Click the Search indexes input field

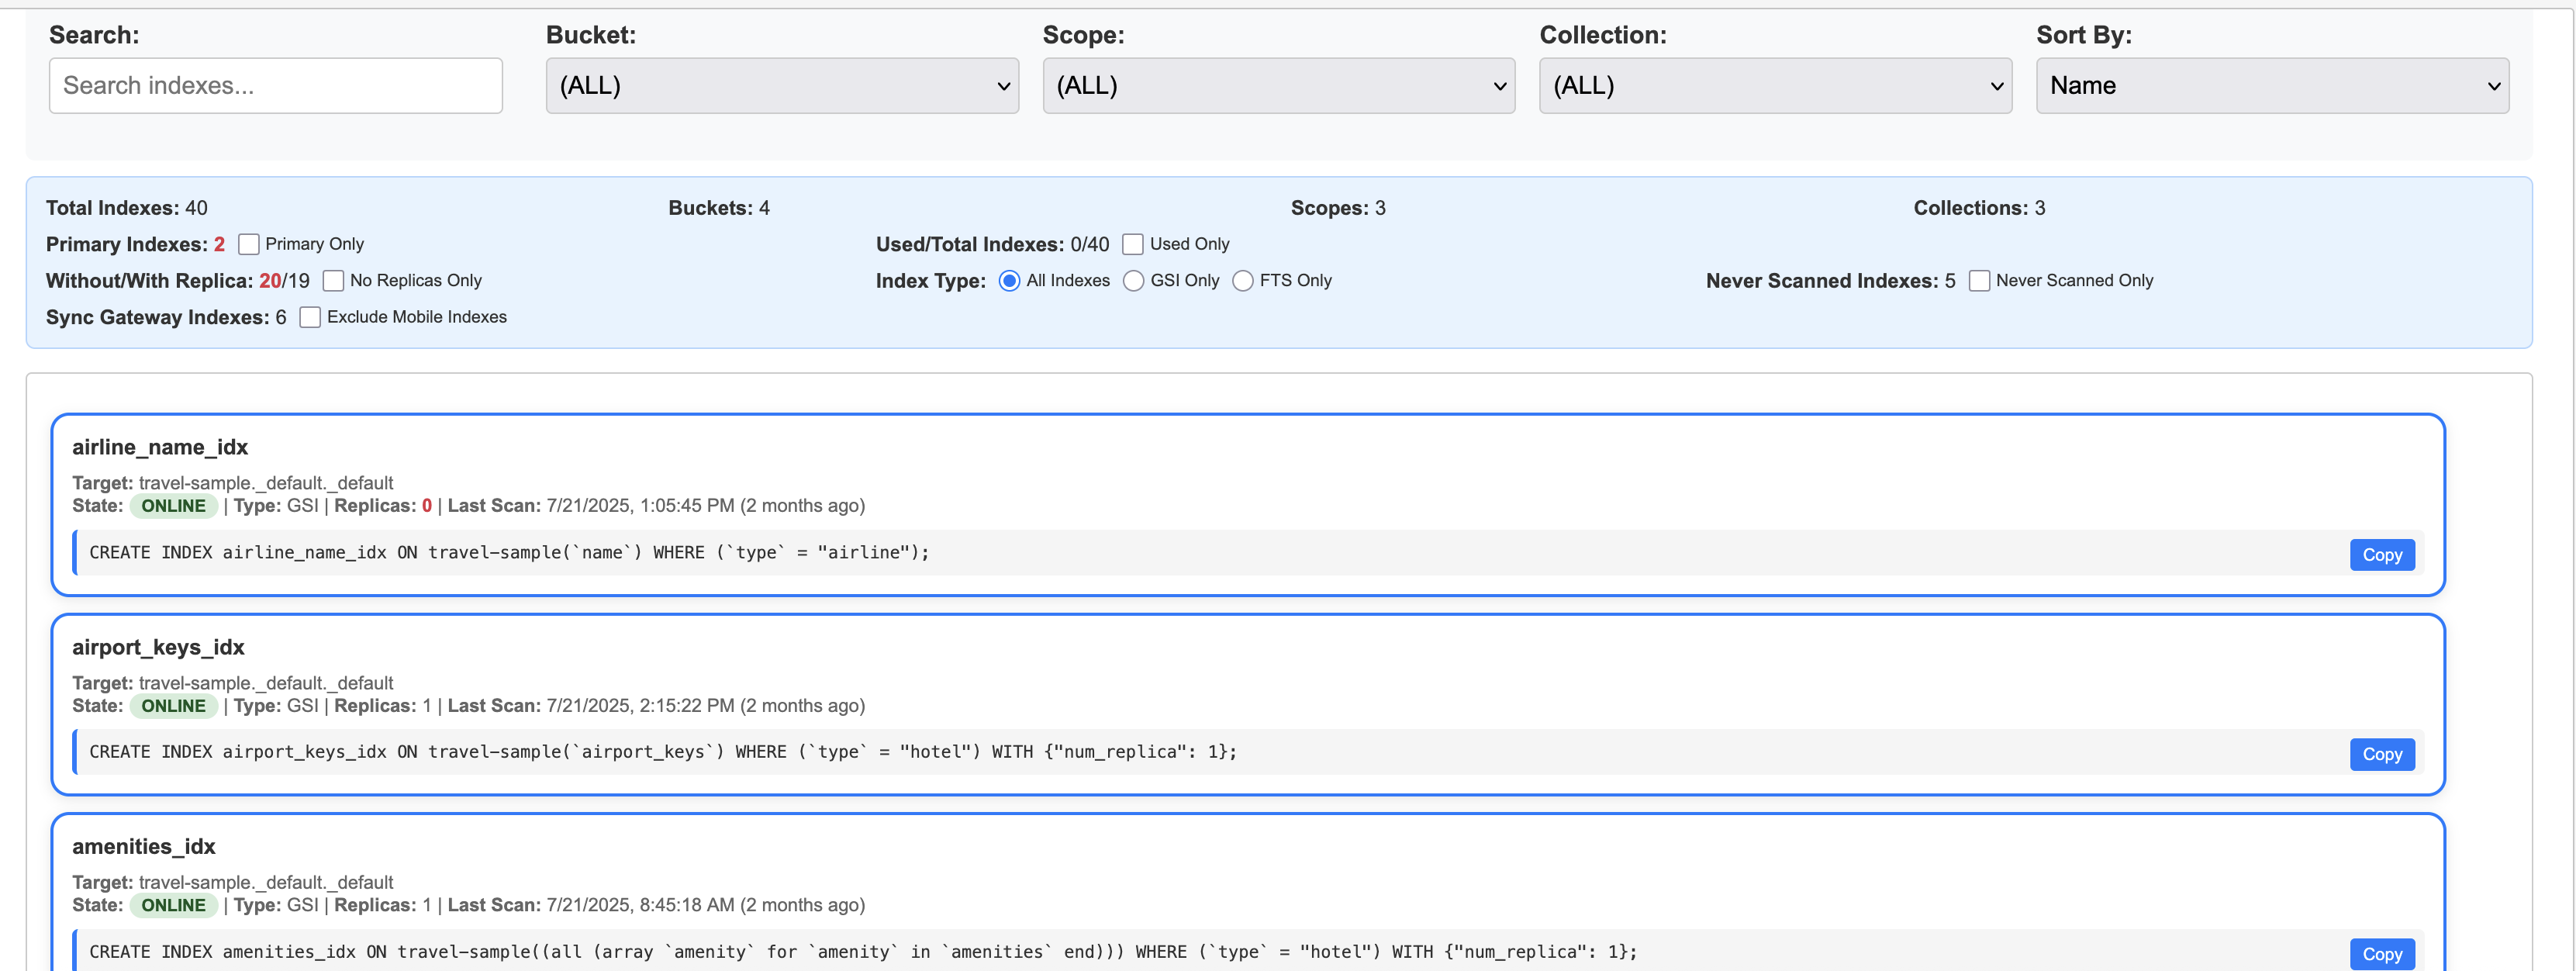[x=275, y=85]
